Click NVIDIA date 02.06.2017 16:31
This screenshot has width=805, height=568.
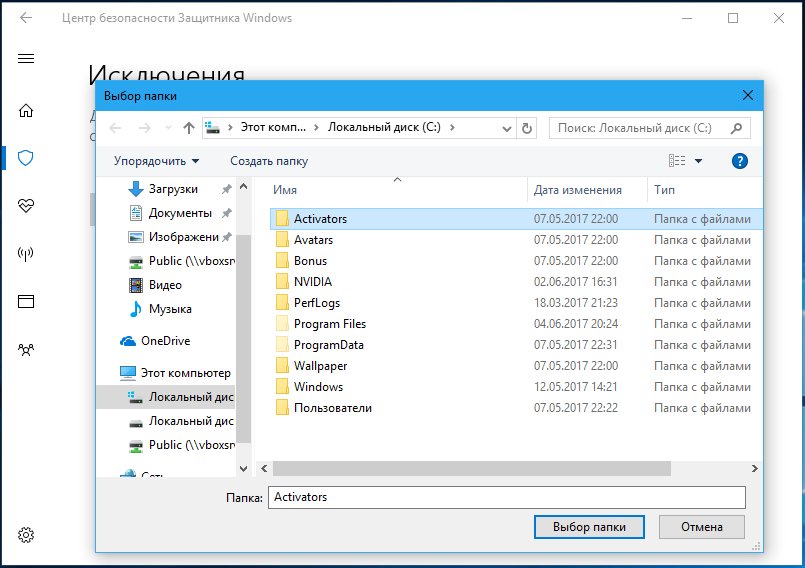point(576,282)
